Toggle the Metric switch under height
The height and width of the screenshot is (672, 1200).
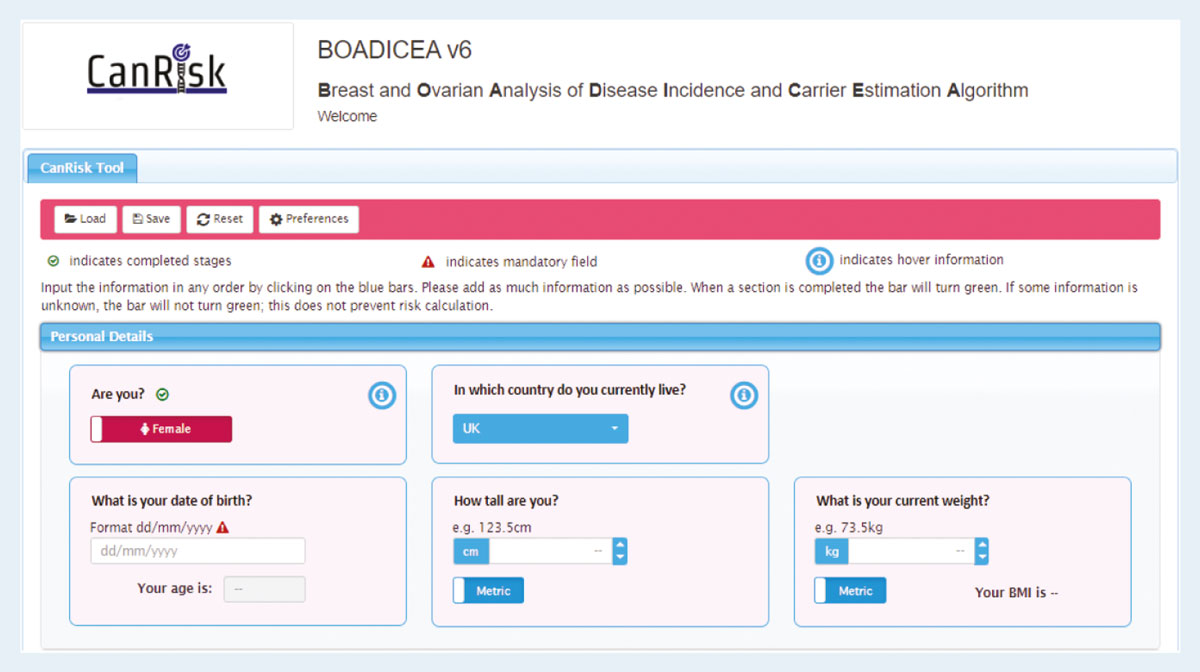tap(488, 591)
